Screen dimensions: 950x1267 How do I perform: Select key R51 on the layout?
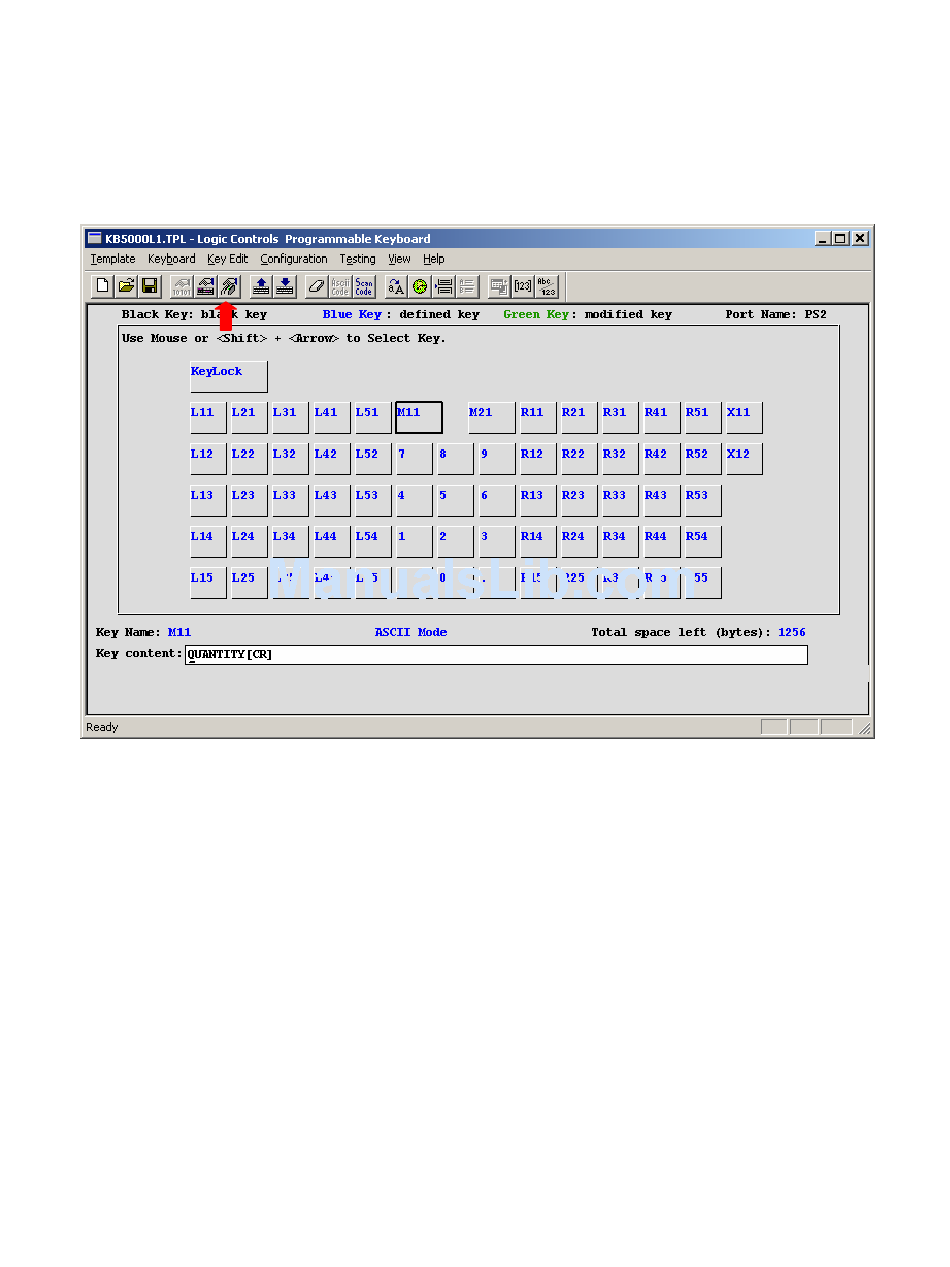click(703, 418)
